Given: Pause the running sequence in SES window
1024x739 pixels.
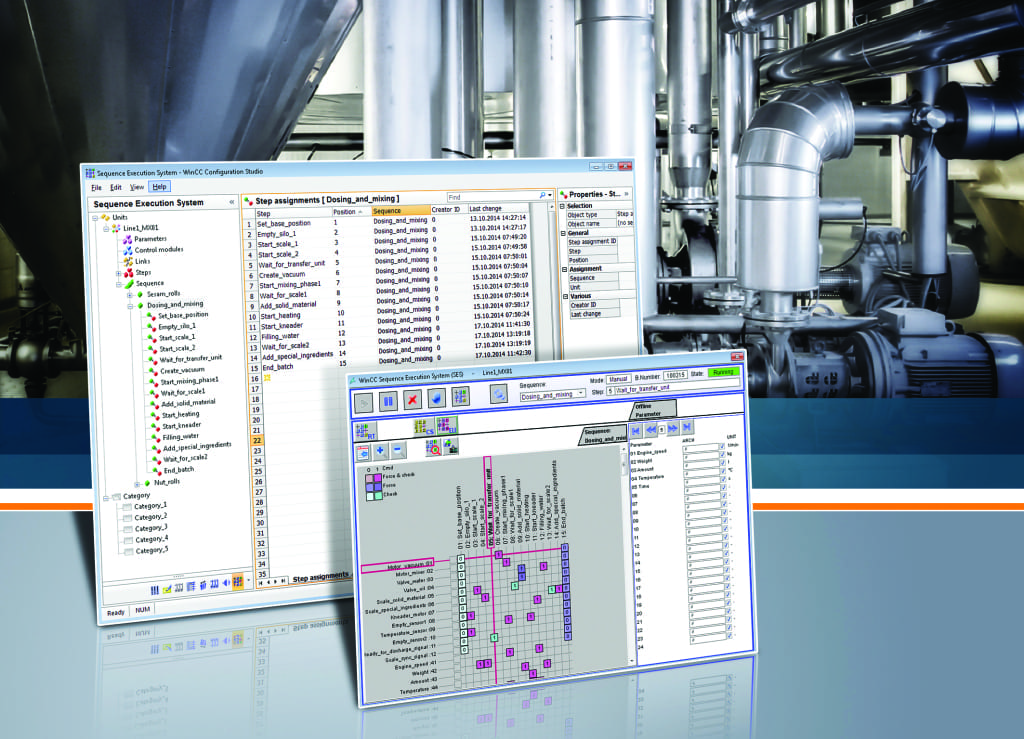Looking at the screenshot, I should click(x=388, y=401).
